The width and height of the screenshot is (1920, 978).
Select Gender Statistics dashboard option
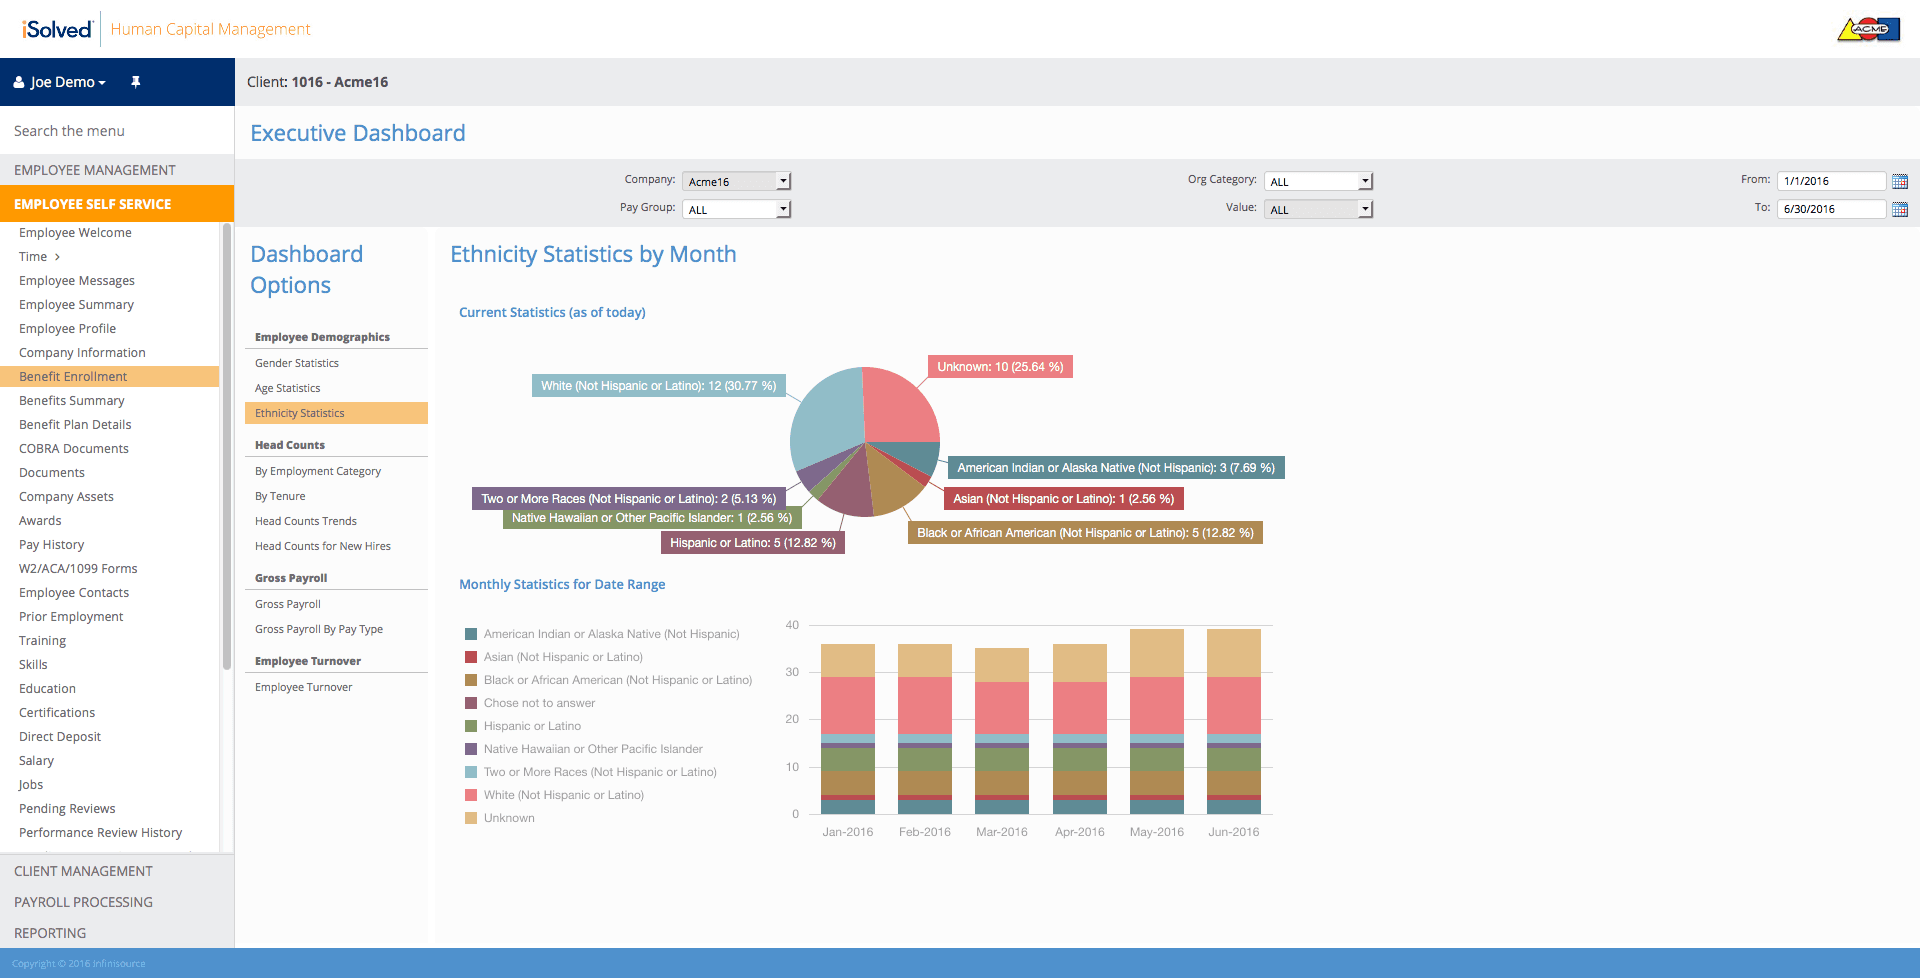tap(297, 363)
